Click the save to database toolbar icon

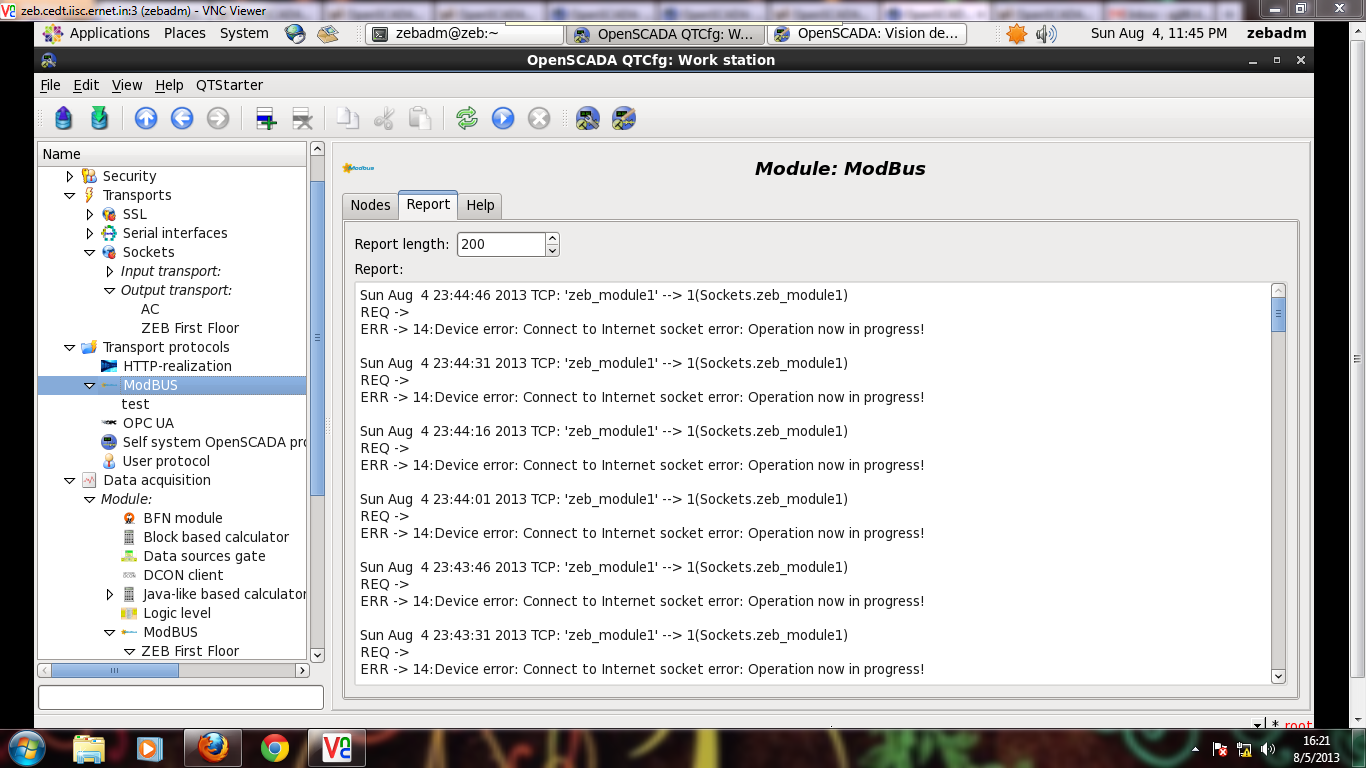[99, 119]
